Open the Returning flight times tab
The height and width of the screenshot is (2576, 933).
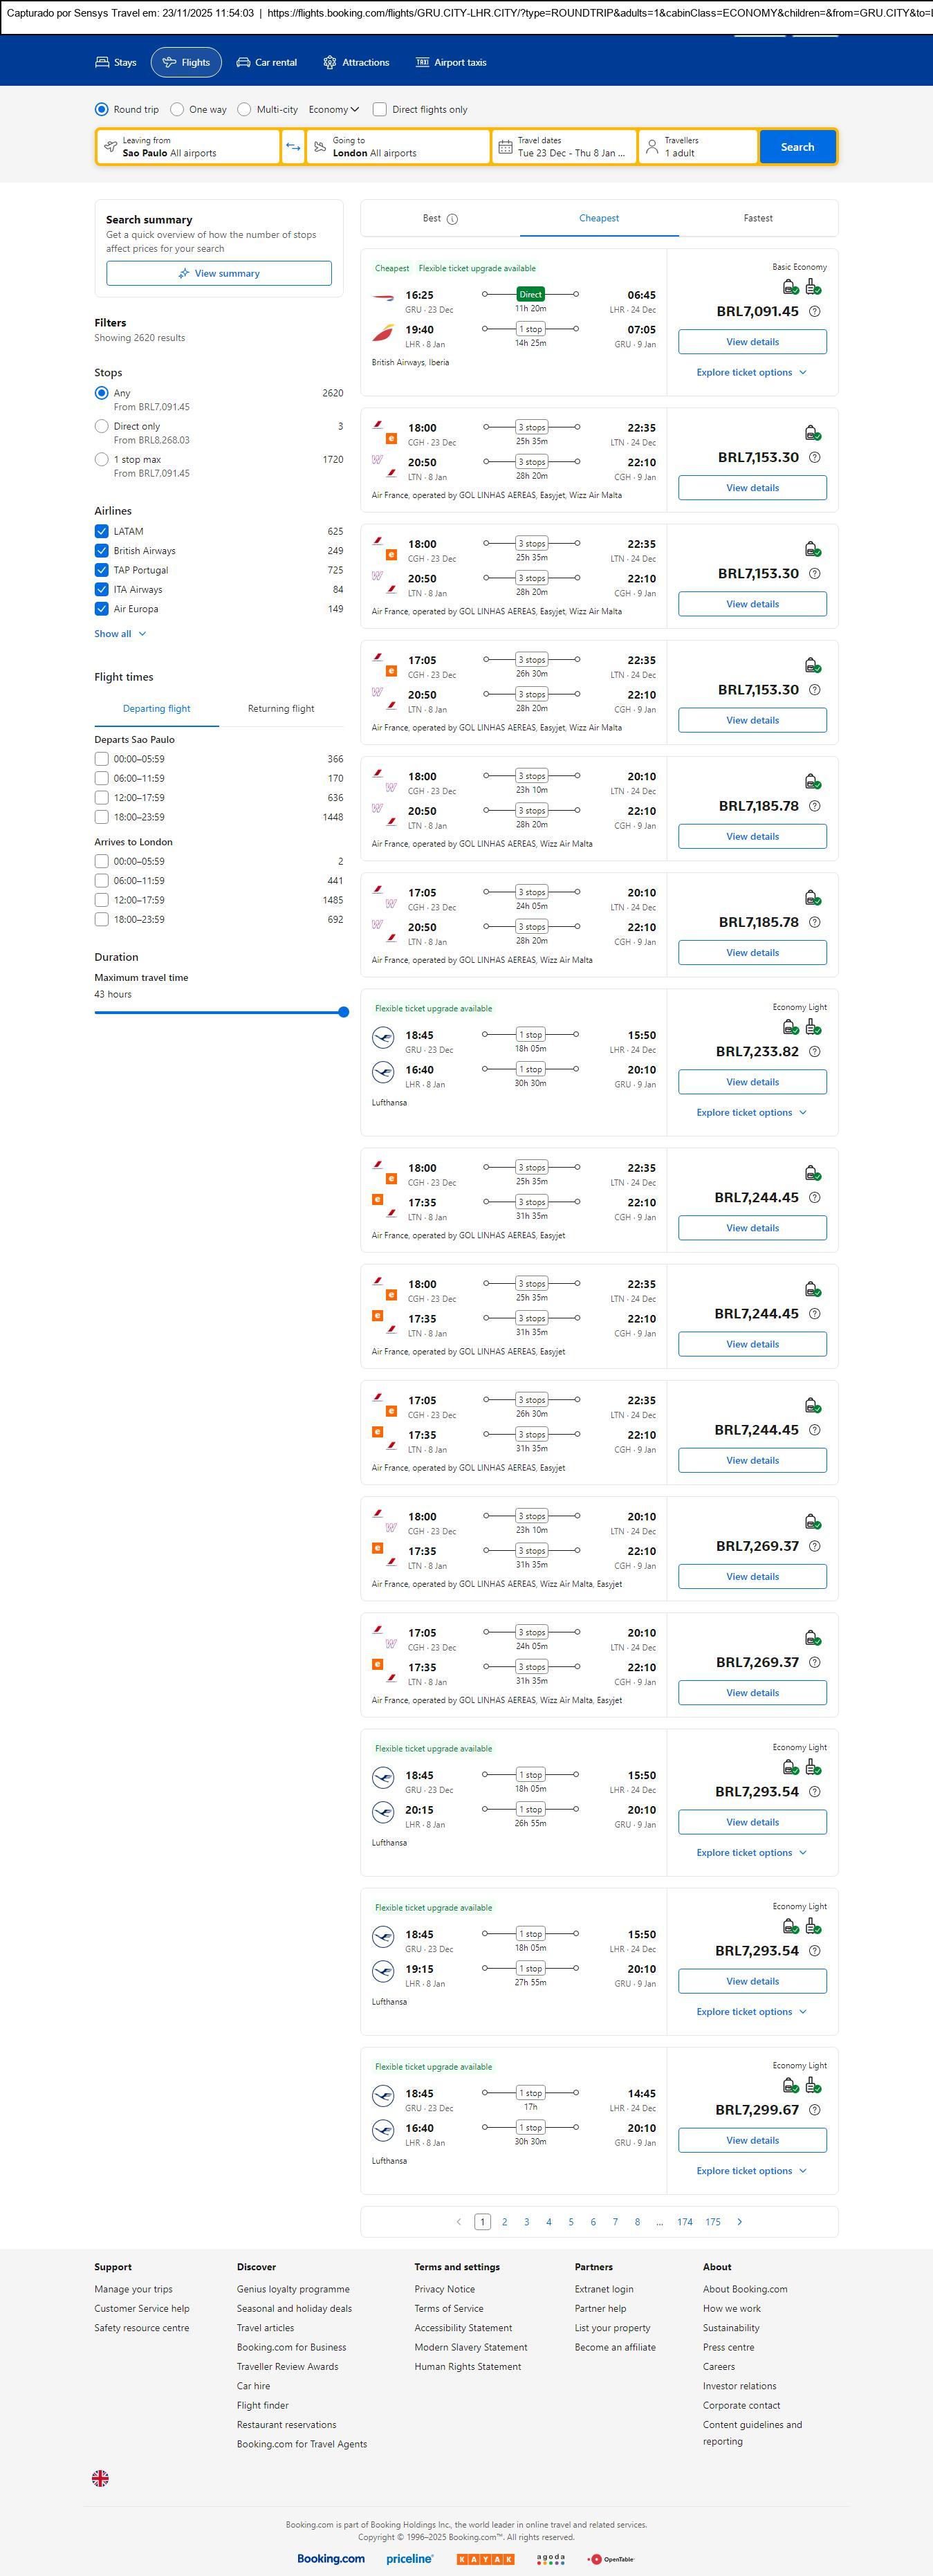coord(281,709)
